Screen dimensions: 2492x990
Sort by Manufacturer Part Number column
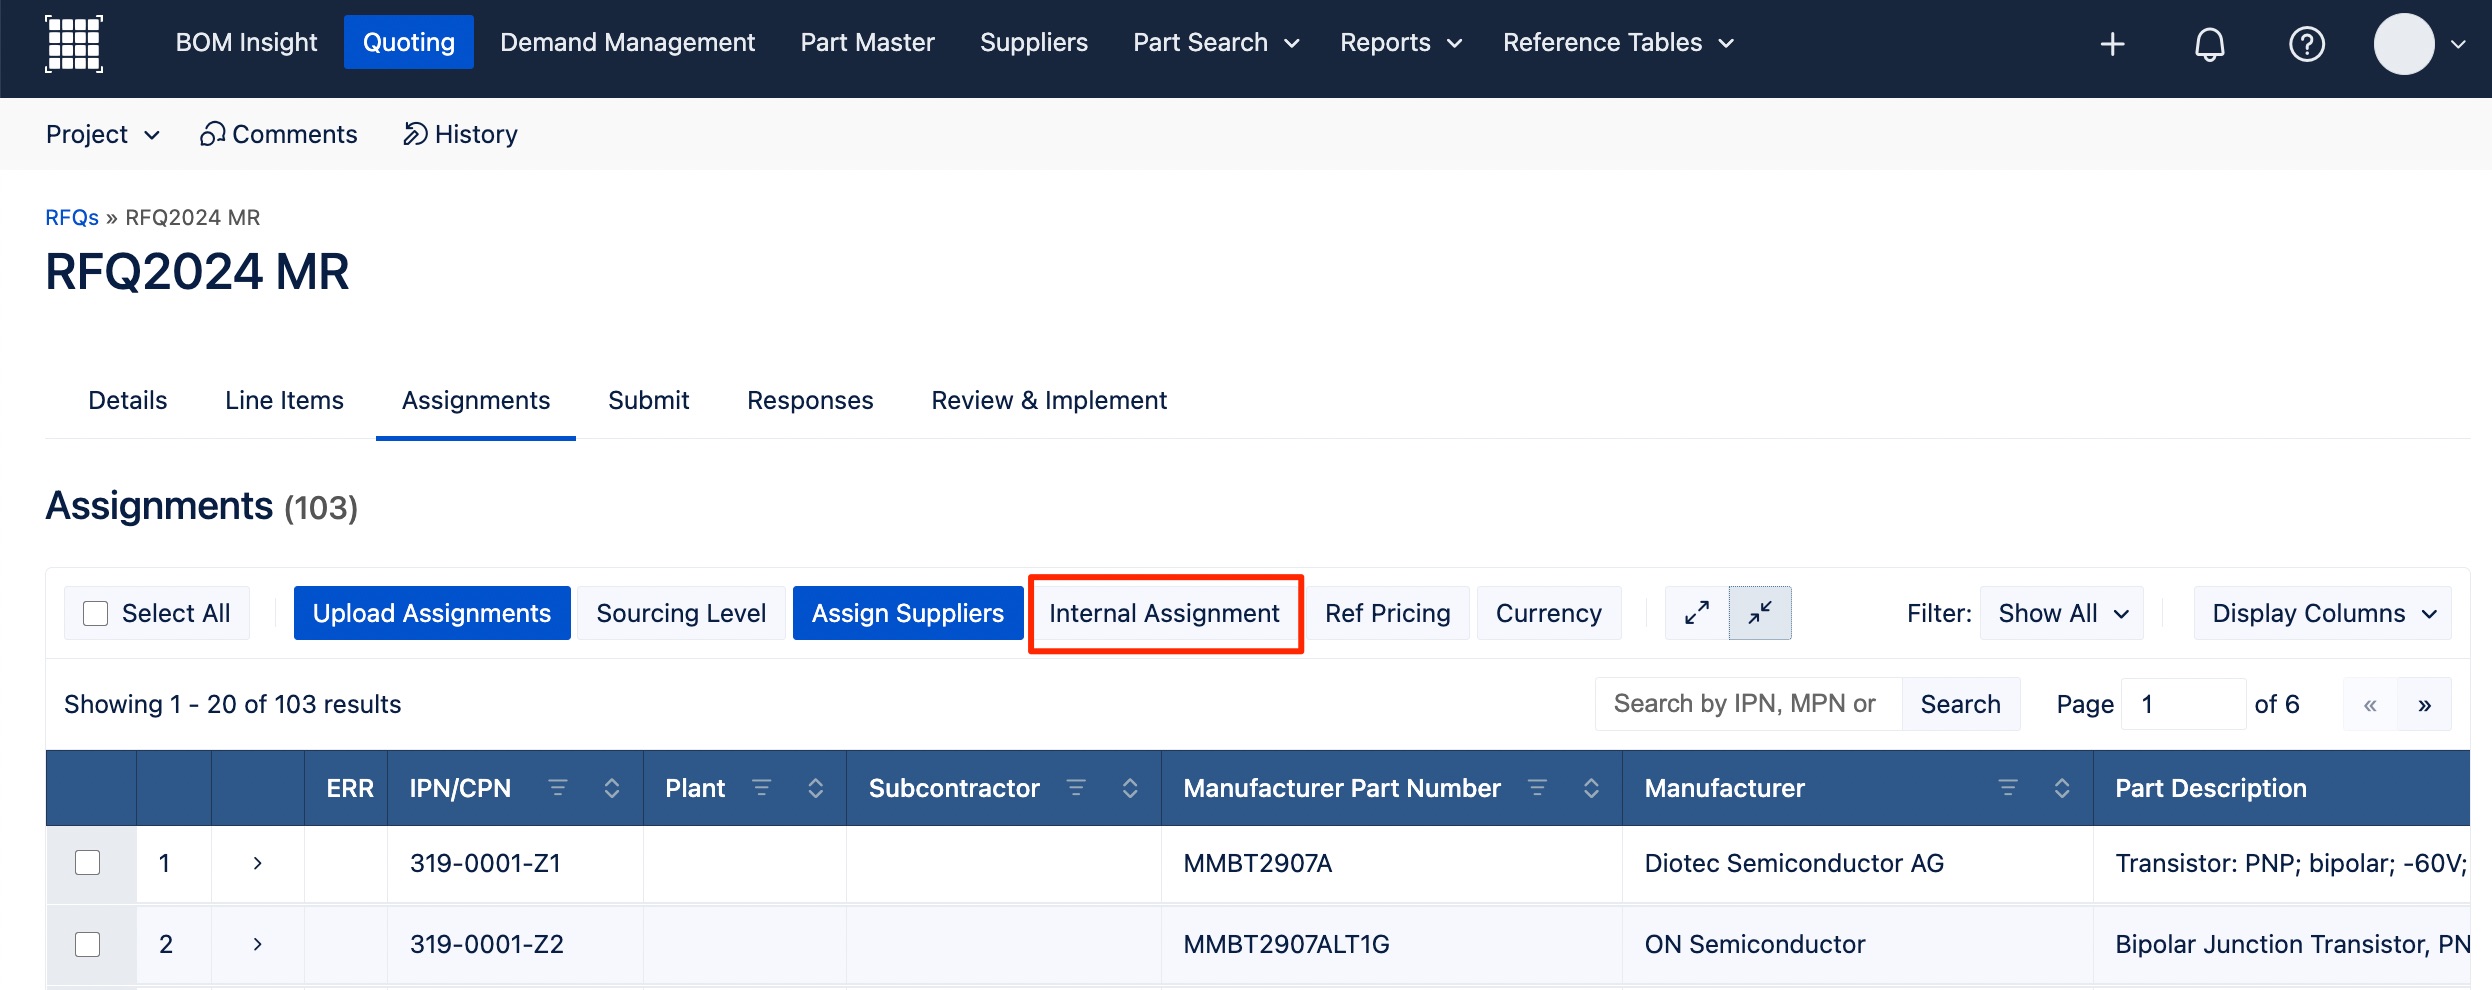(1591, 788)
